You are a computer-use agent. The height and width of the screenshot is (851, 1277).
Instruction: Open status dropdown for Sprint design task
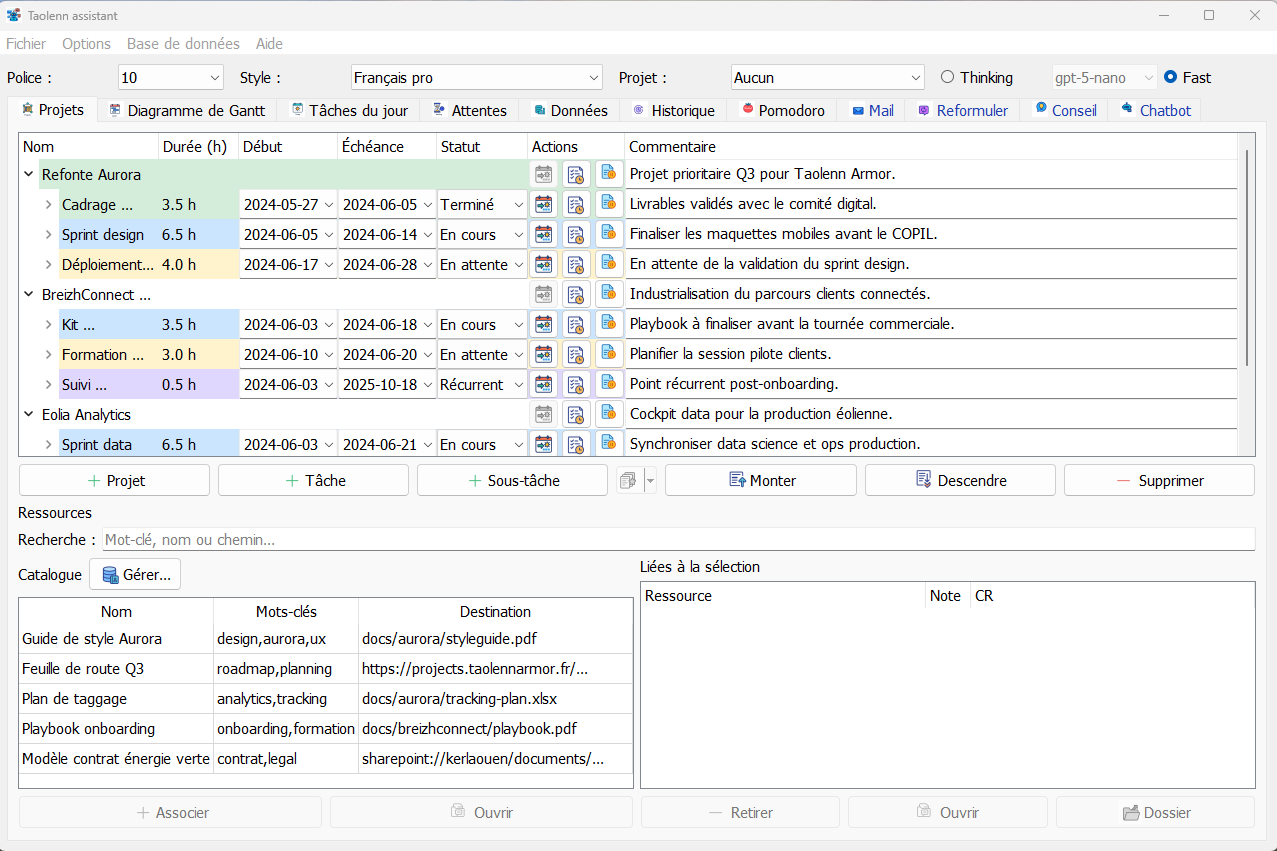pyautogui.click(x=482, y=235)
